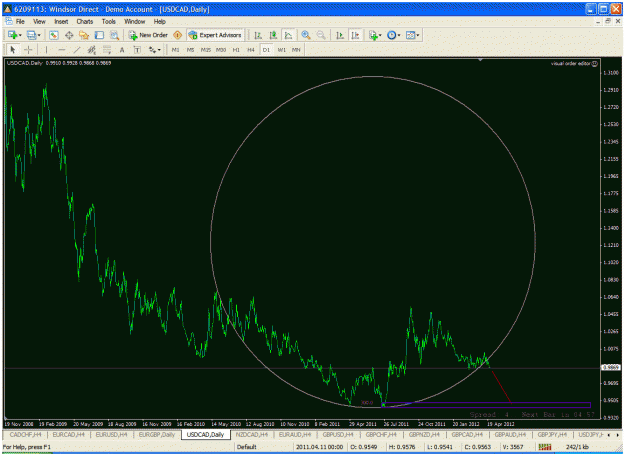Expand the New Chart dropdown arrow
The height and width of the screenshot is (454, 625).
coord(20,35)
